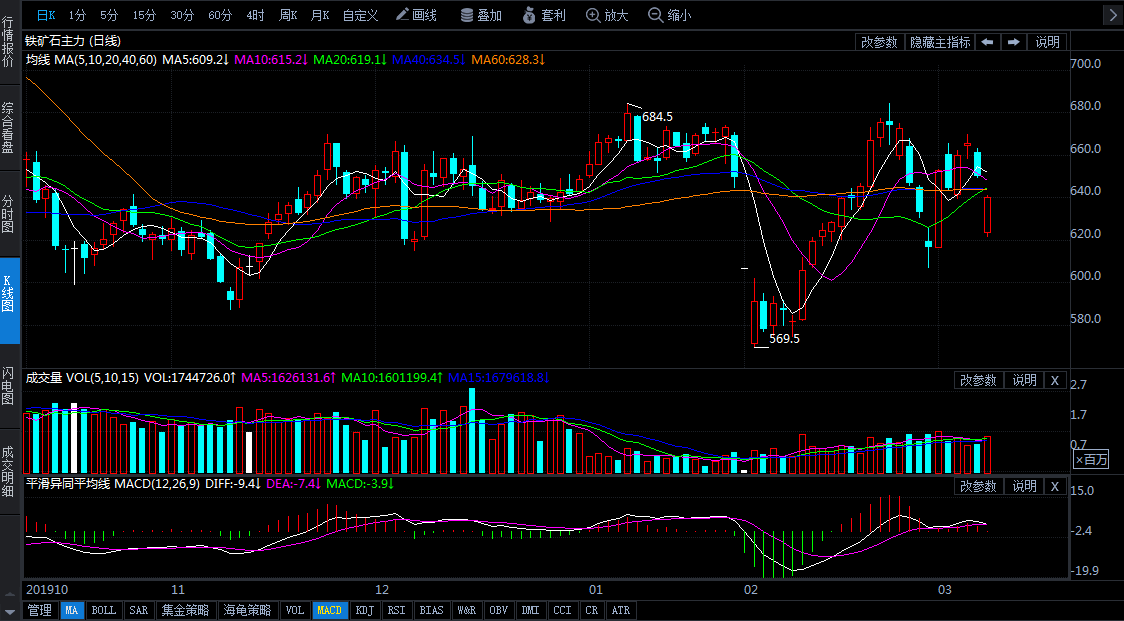
Task: Open bottom-left dropdown arrow next to 管理
Action: [x=9, y=610]
